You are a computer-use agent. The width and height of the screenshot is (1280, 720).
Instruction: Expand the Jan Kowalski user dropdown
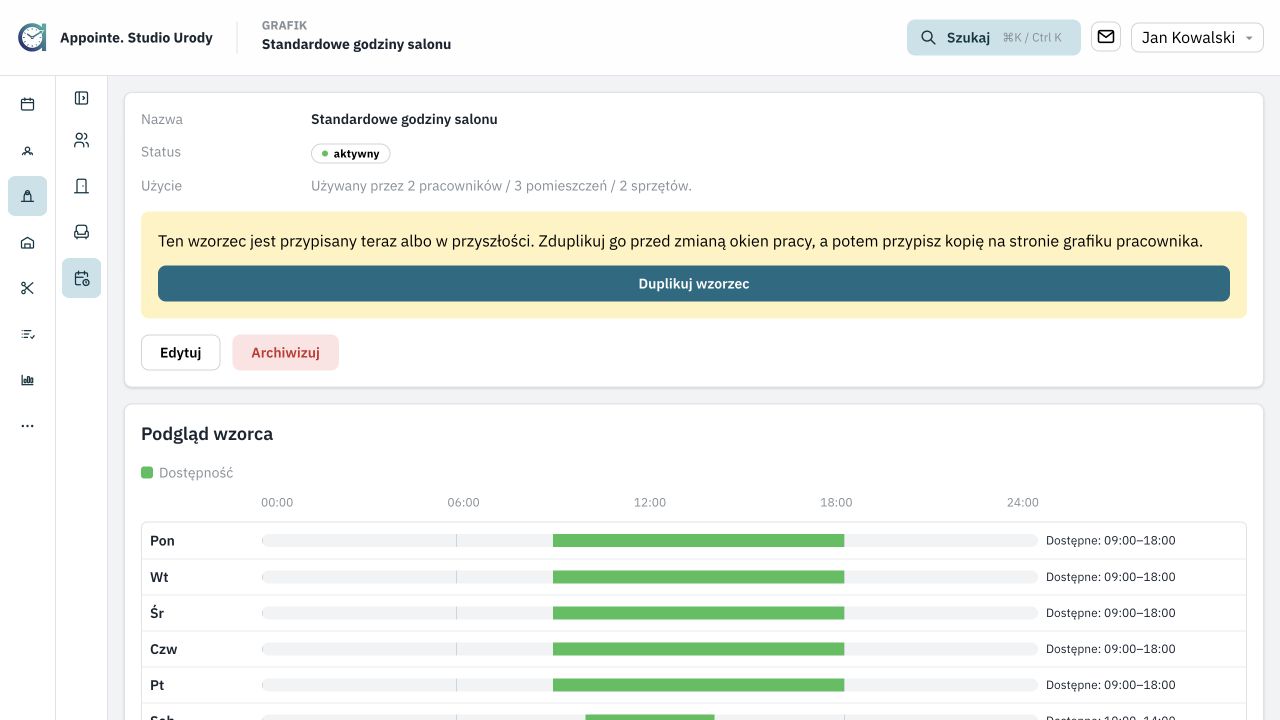(x=1197, y=37)
